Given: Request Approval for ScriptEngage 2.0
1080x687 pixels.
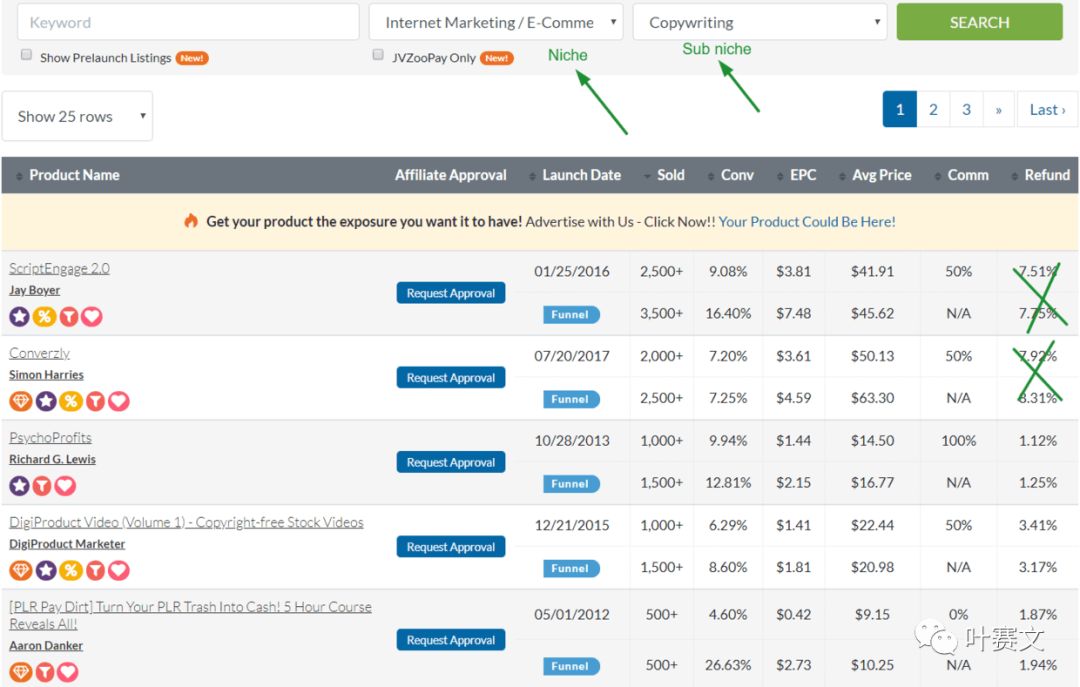Looking at the screenshot, I should 450,293.
